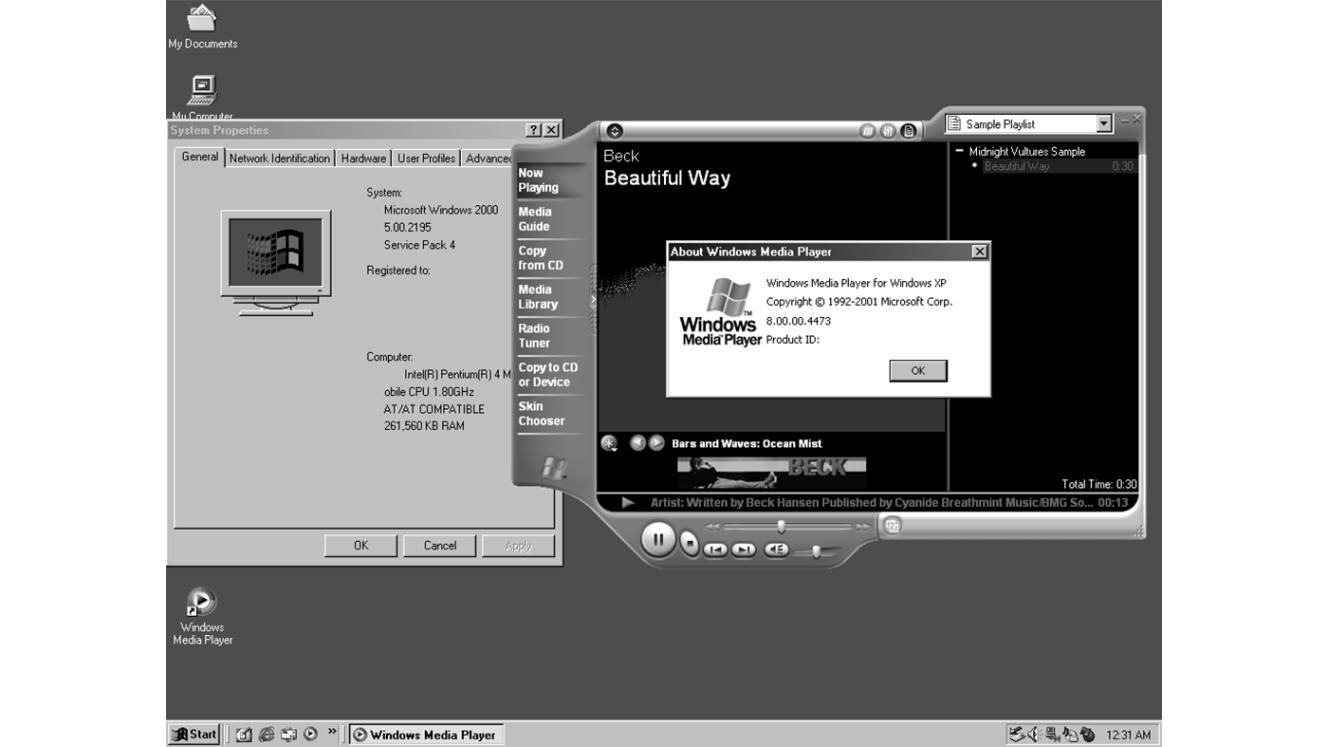The image size is (1328, 747).
Task: Launch Outlook Express from Quick Launch
Action: [x=289, y=734]
